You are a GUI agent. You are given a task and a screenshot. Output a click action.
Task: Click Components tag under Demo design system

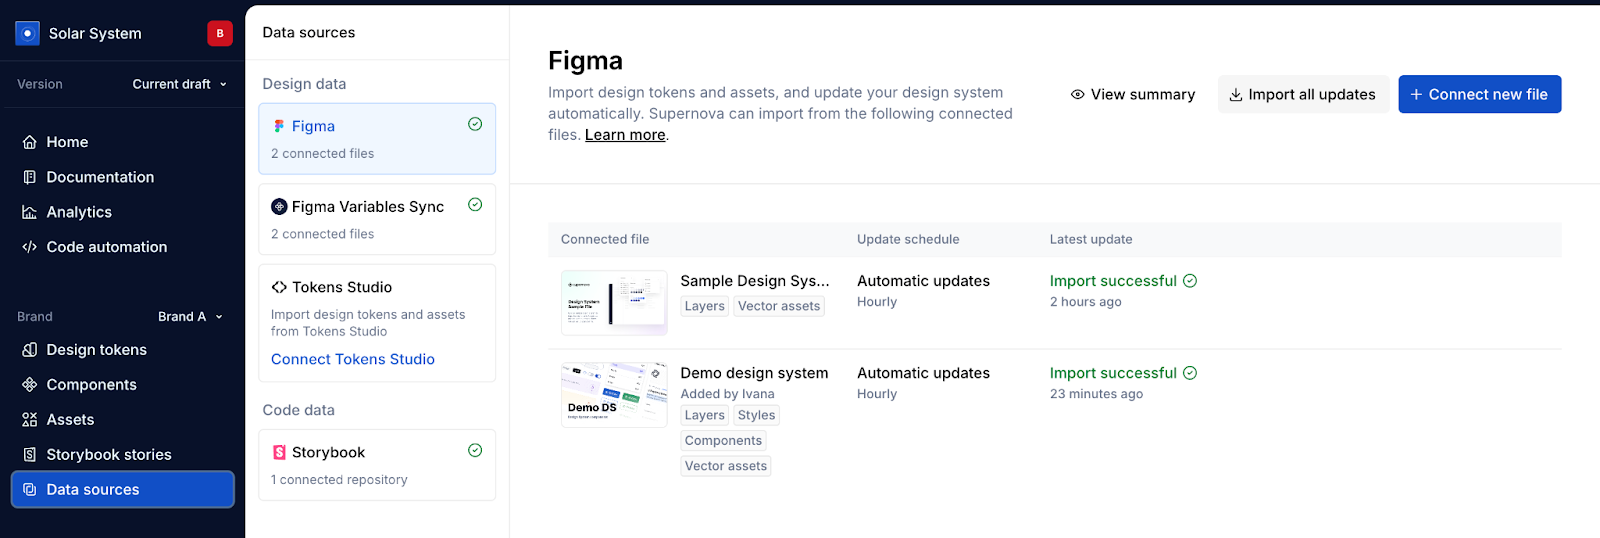click(x=723, y=441)
